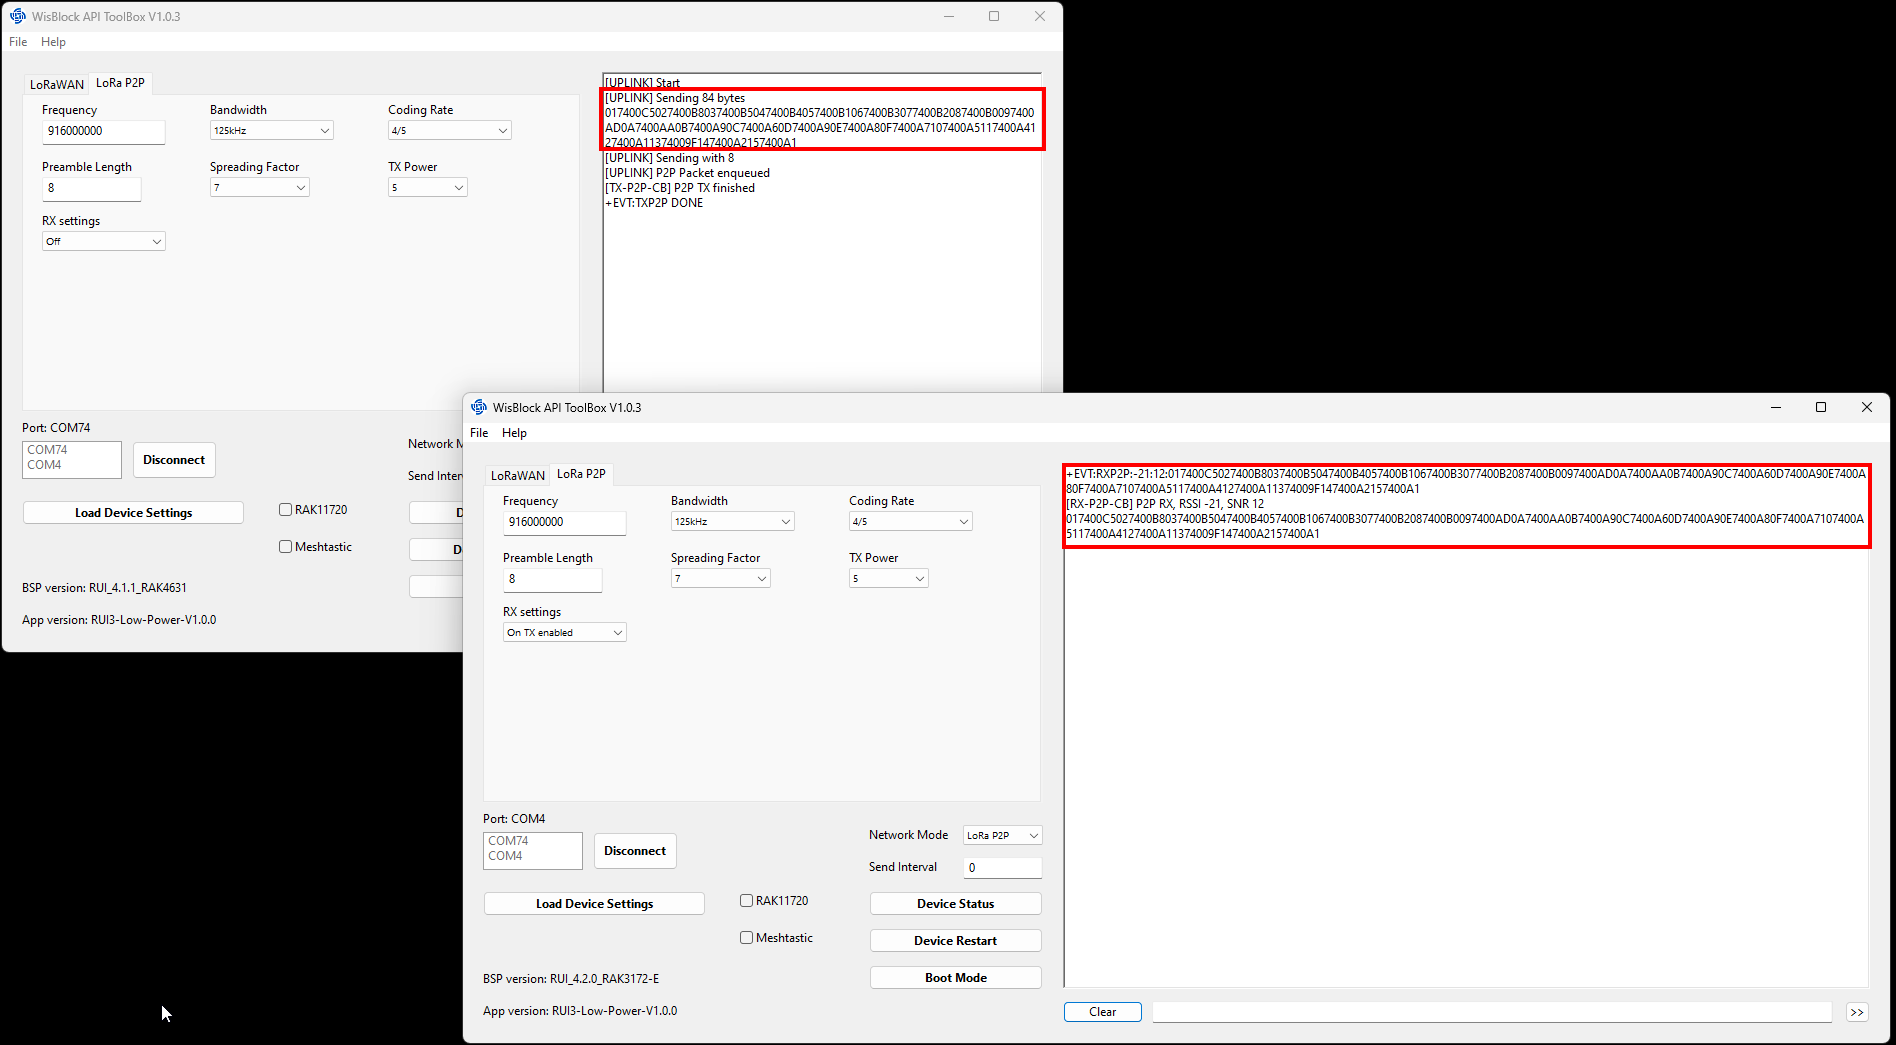Image resolution: width=1896 pixels, height=1045 pixels.
Task: Click the Boot Mode button
Action: (955, 978)
